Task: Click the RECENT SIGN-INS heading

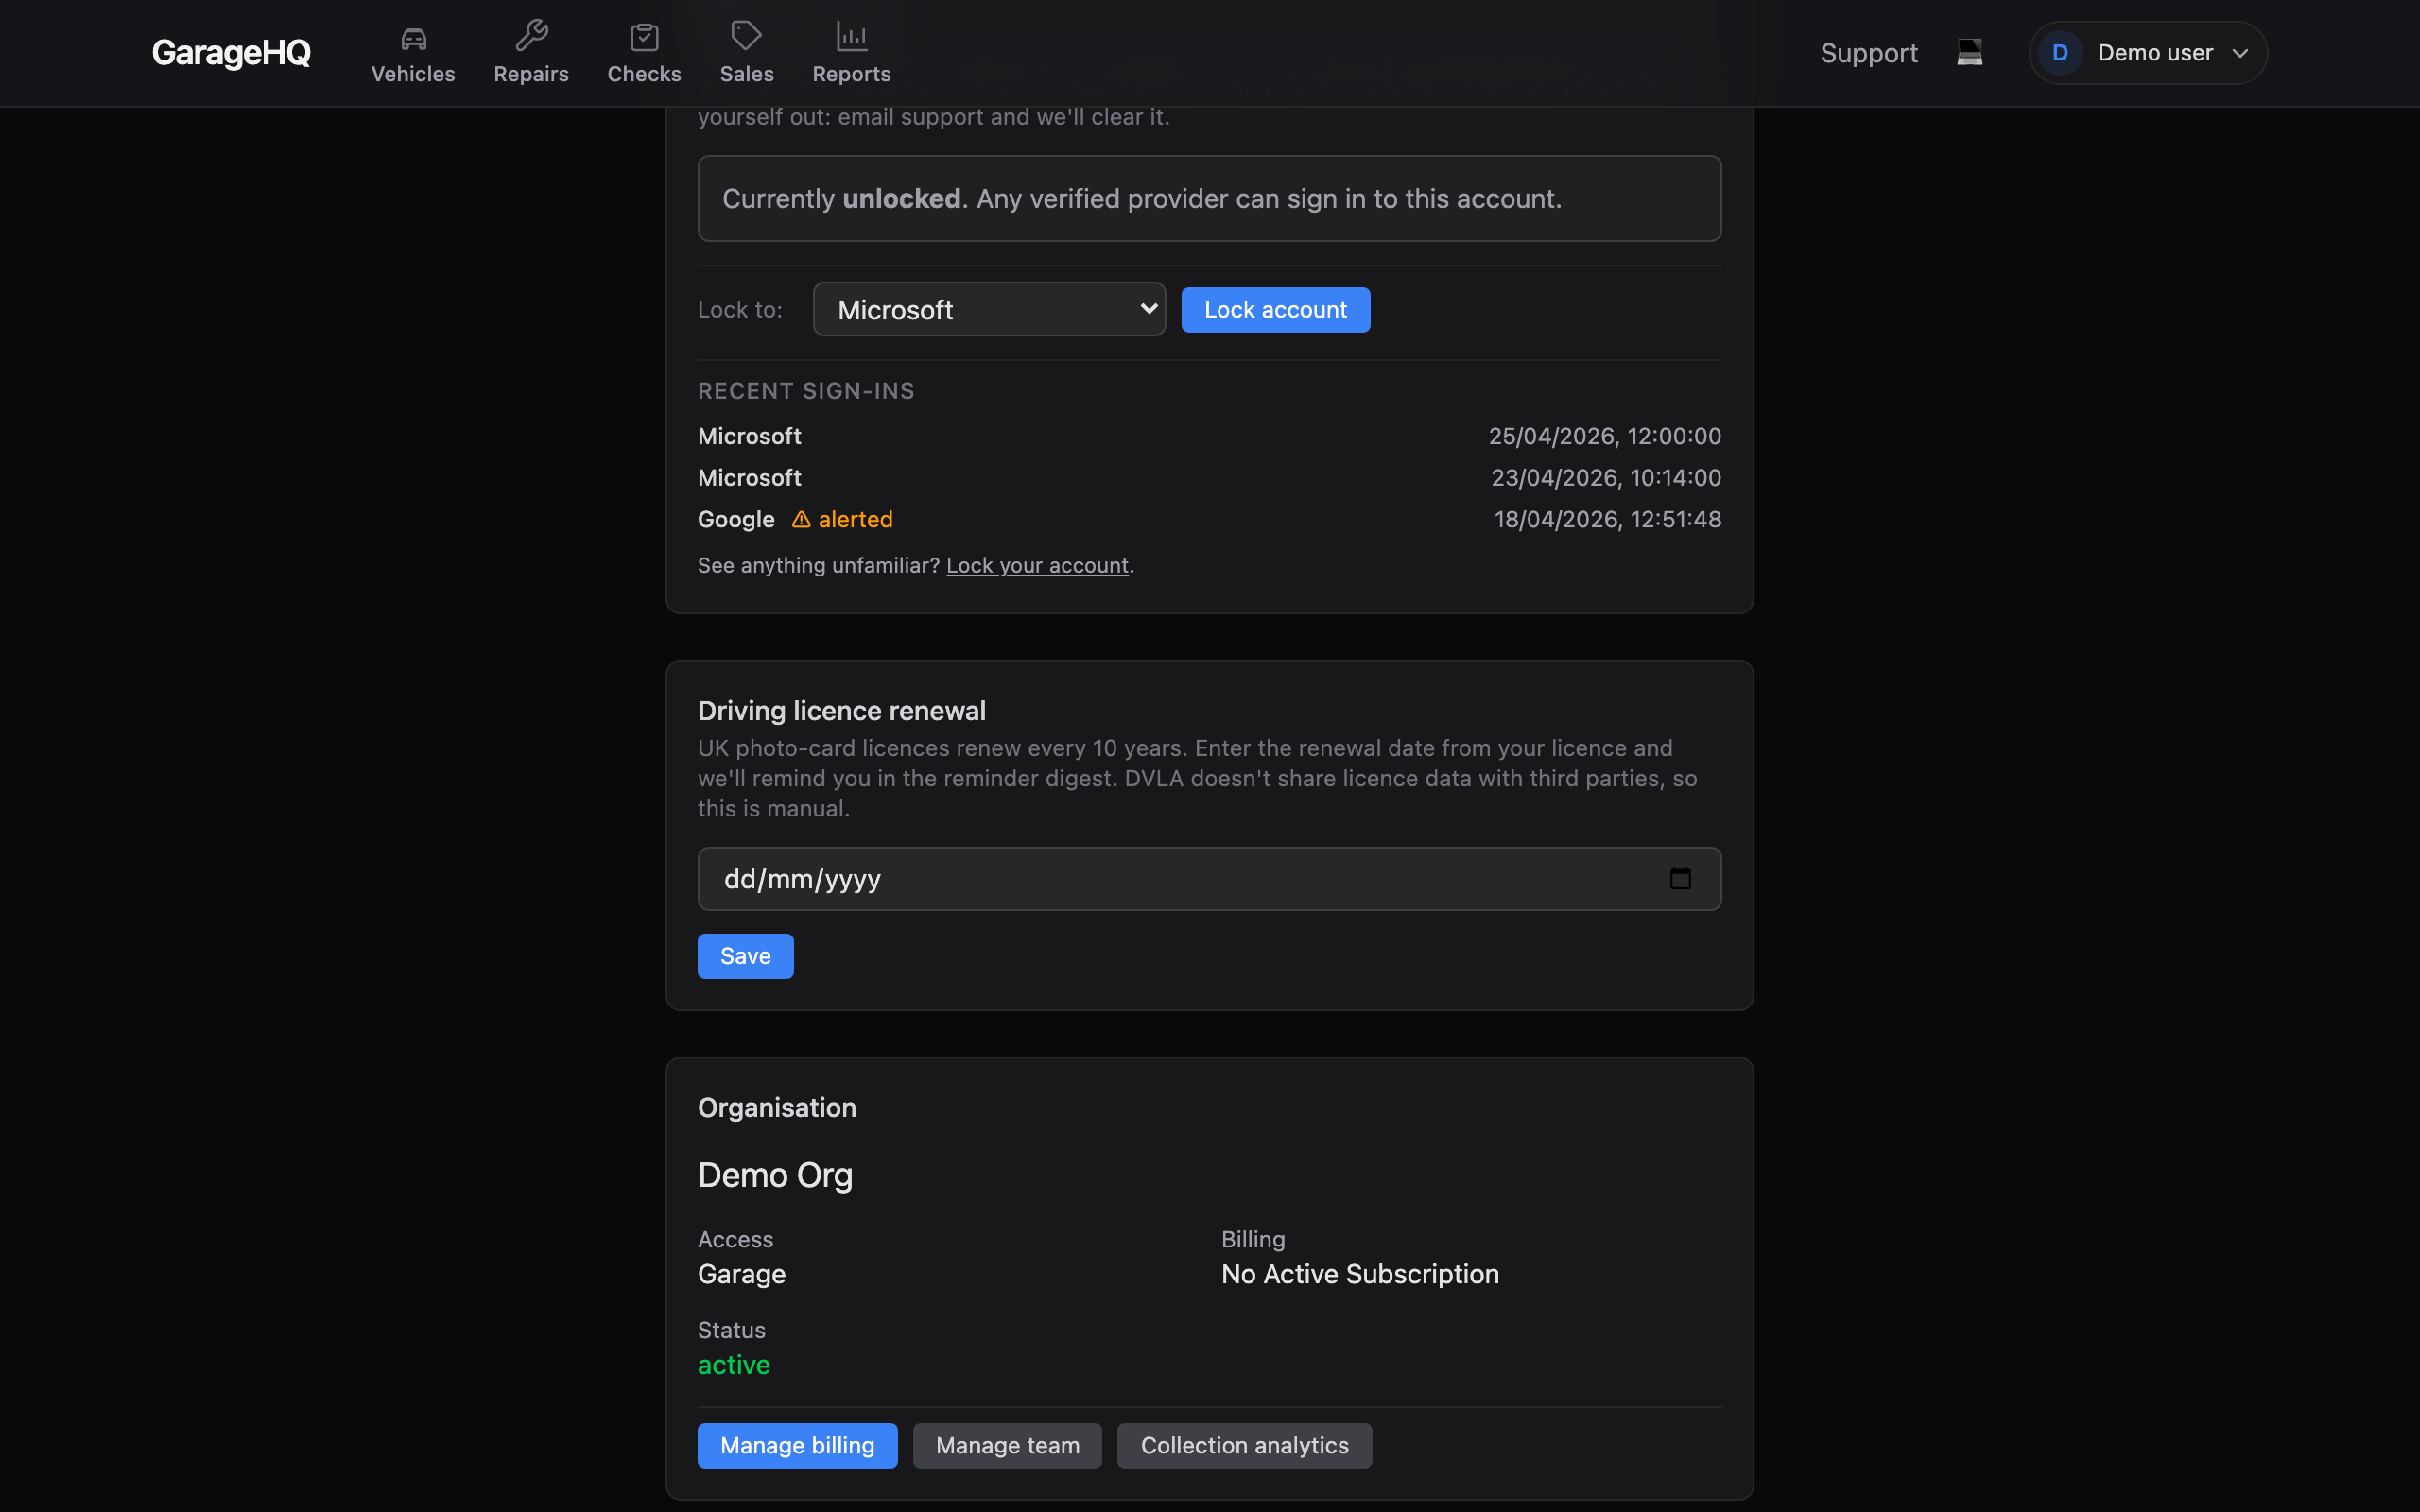Action: click(x=805, y=391)
